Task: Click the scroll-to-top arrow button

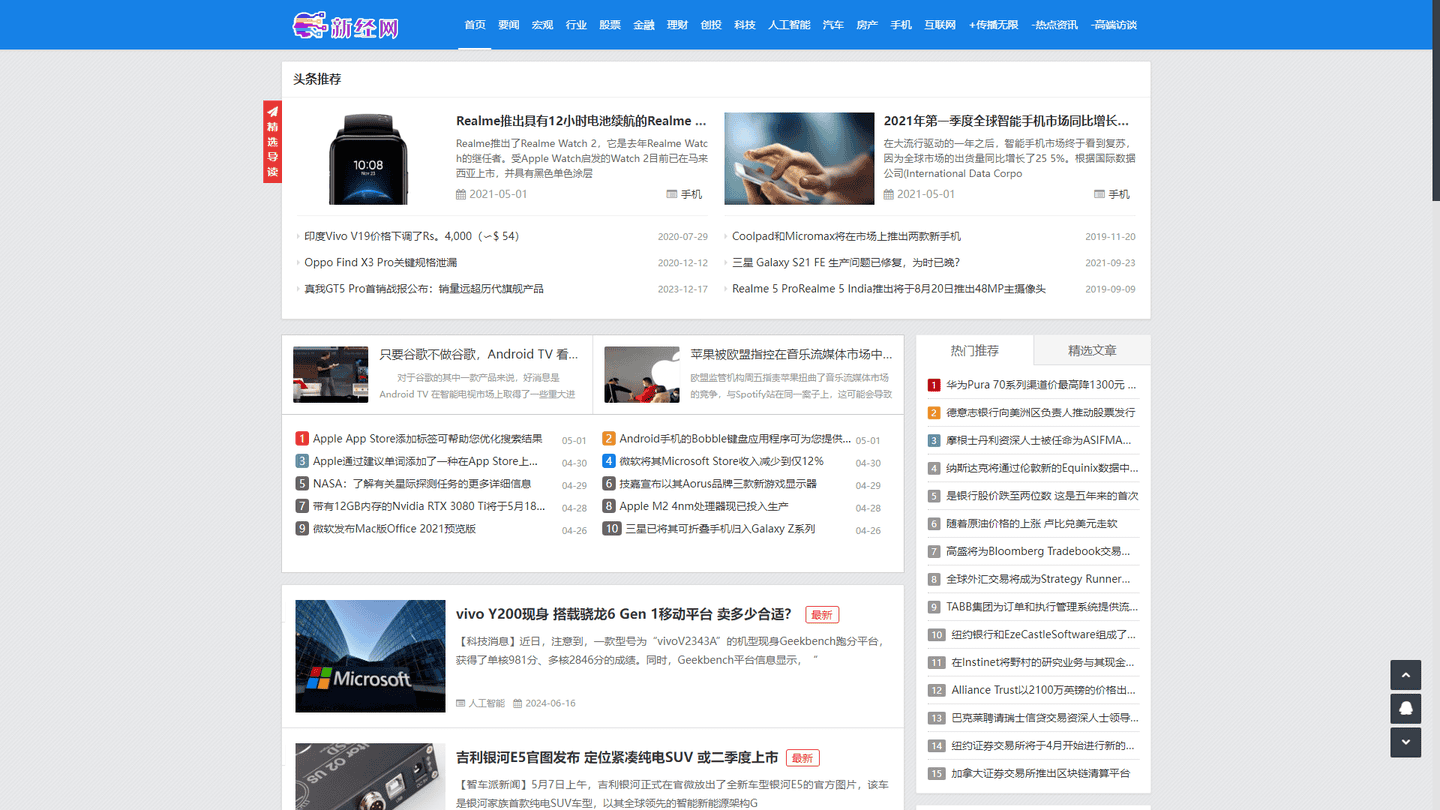Action: click(1405, 675)
